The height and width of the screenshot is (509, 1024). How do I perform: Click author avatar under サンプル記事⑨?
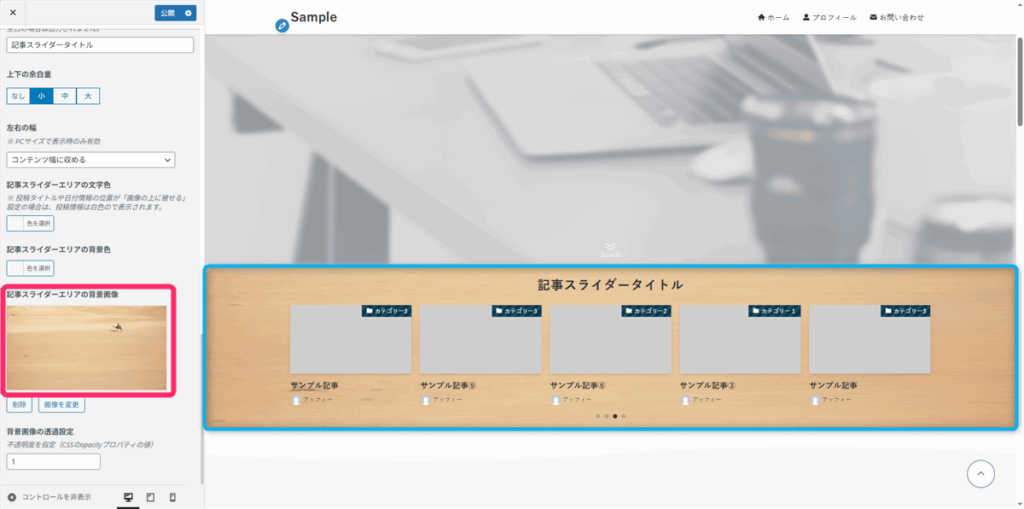pos(426,400)
